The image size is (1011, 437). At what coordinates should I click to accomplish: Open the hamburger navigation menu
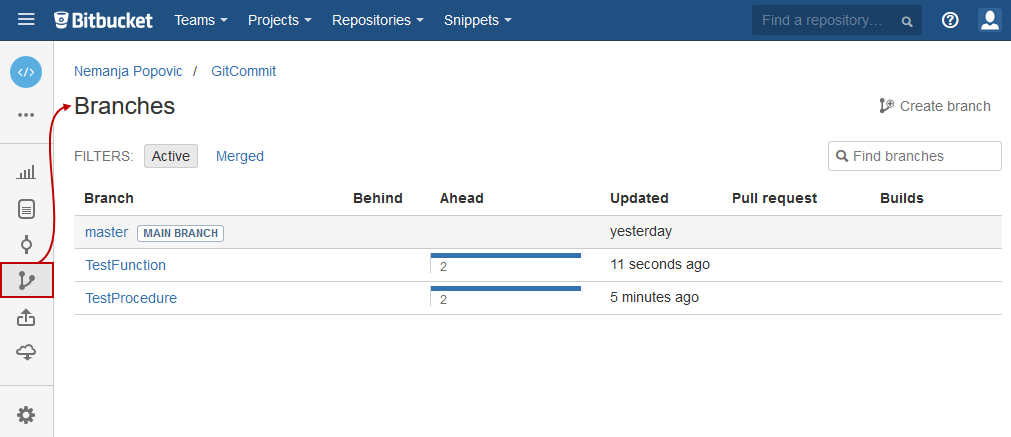point(26,20)
